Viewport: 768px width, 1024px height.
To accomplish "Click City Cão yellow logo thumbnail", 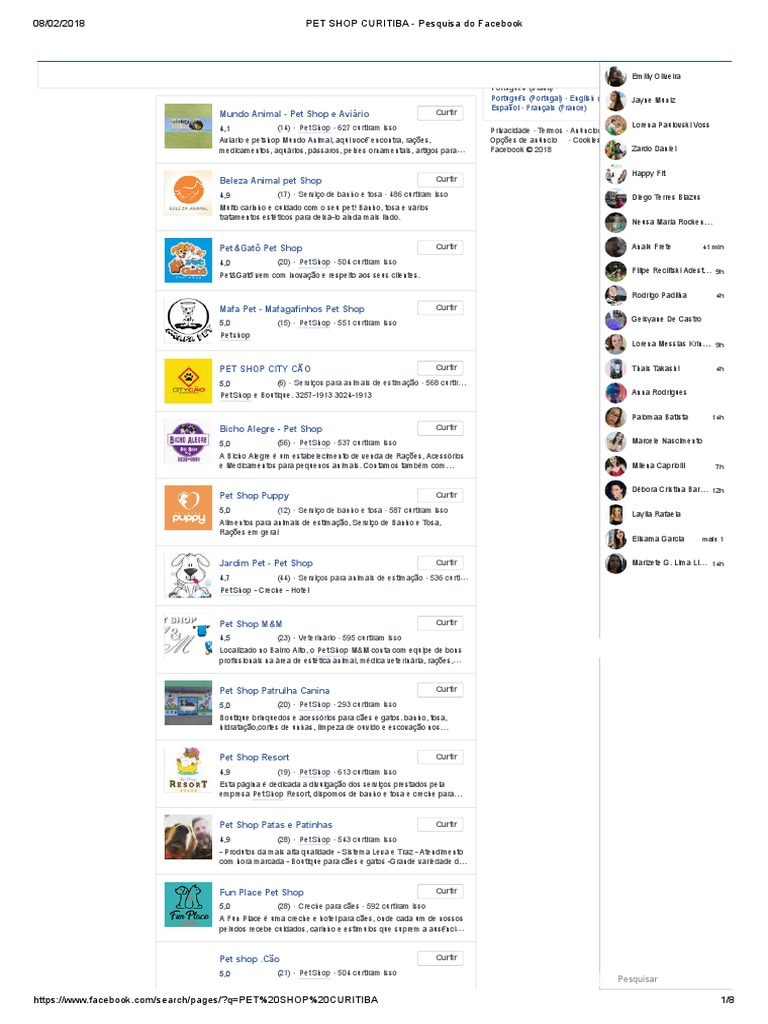I will click(x=188, y=381).
